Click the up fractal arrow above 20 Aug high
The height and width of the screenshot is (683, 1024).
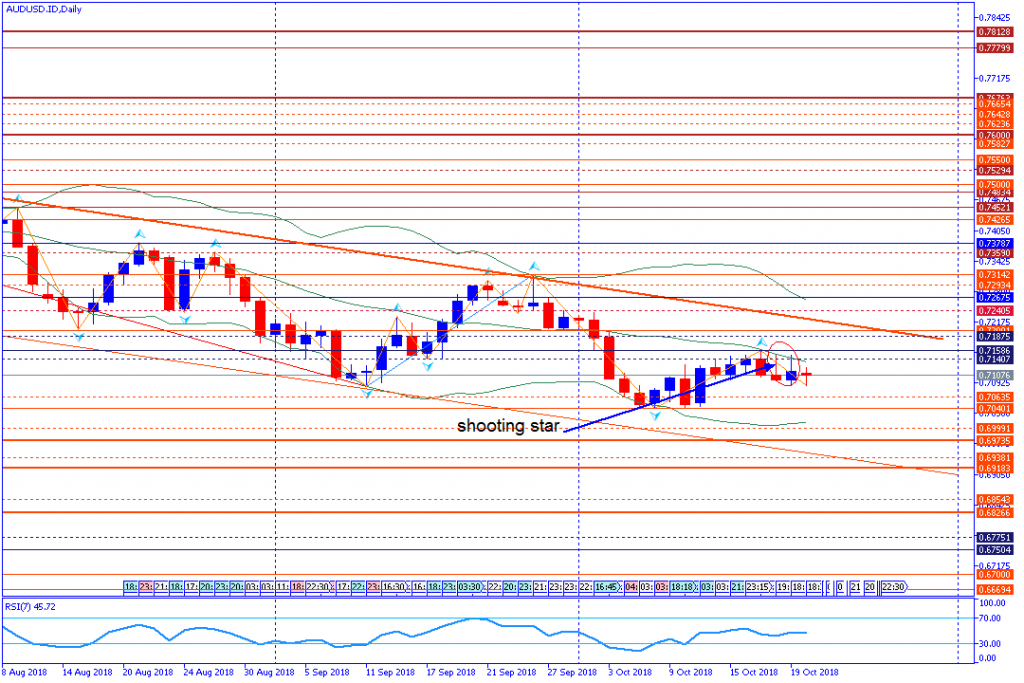140,232
